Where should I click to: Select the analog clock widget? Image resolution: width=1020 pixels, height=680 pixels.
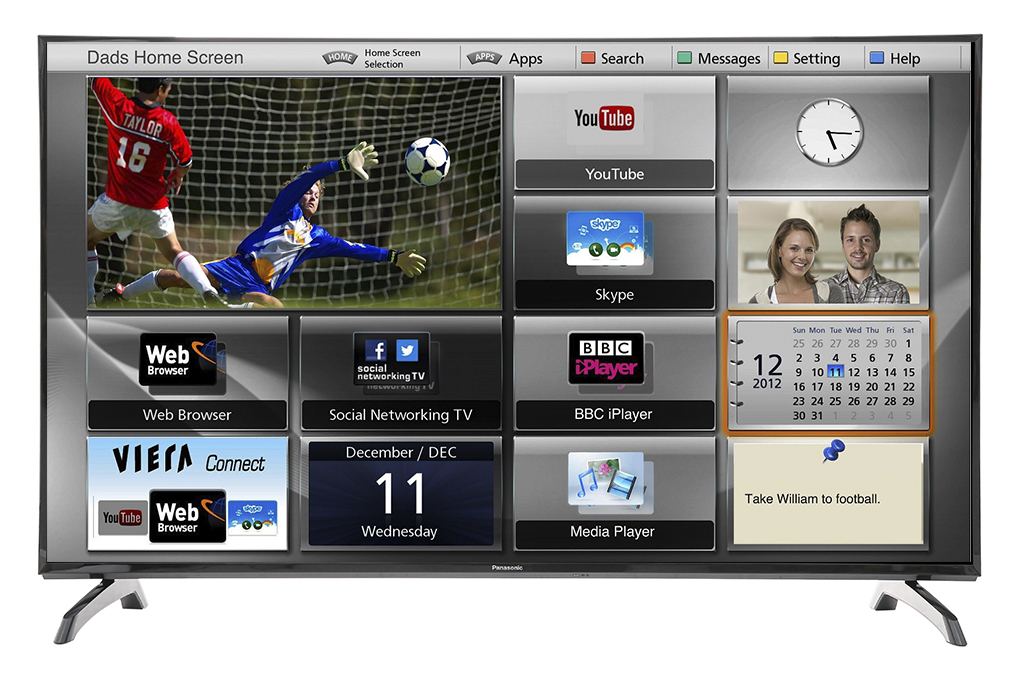(x=828, y=133)
